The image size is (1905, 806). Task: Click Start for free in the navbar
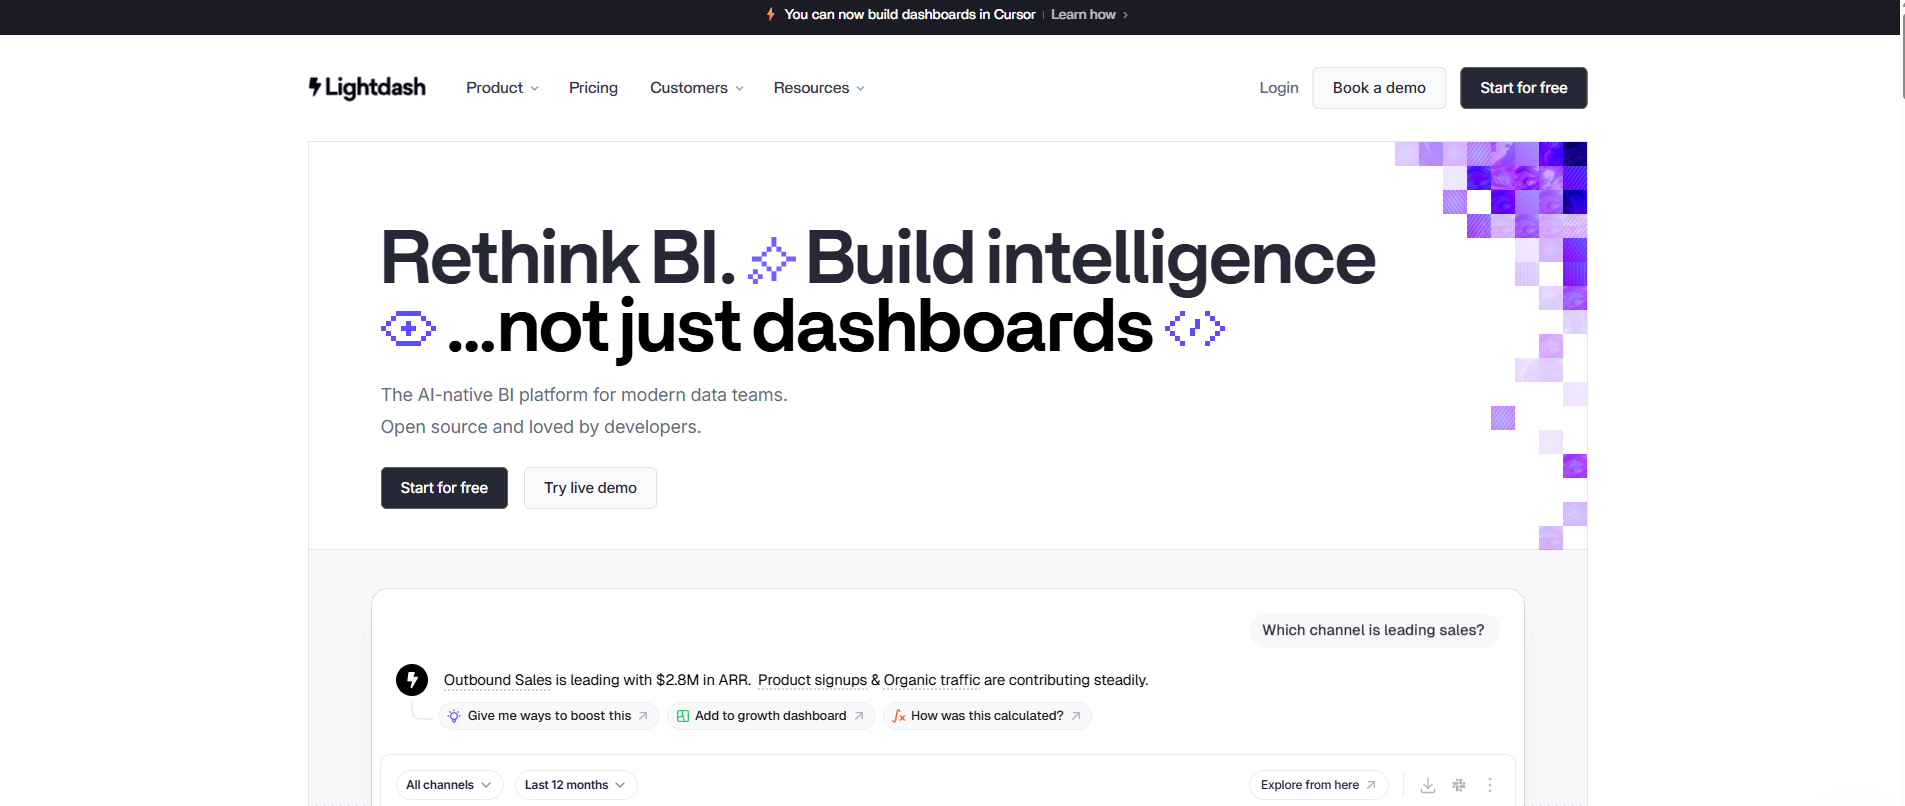[x=1523, y=88]
